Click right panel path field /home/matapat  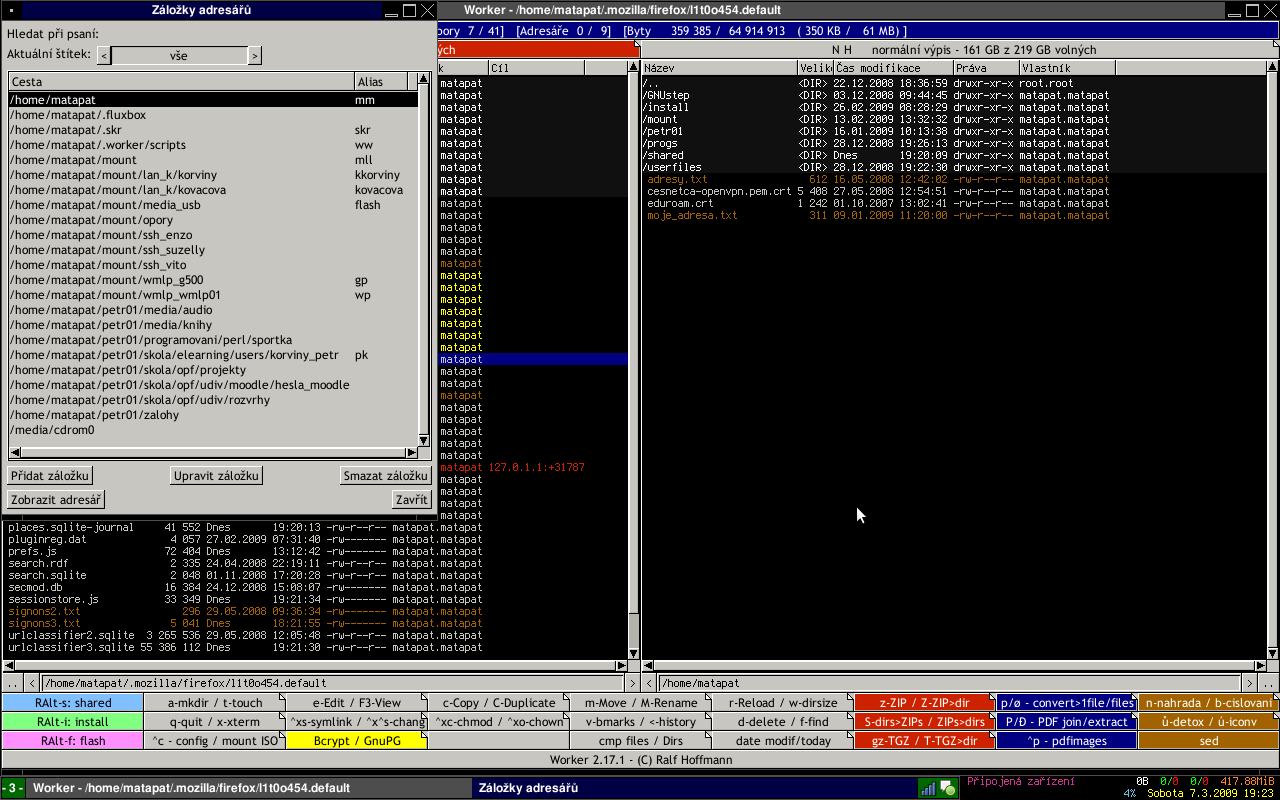949,683
